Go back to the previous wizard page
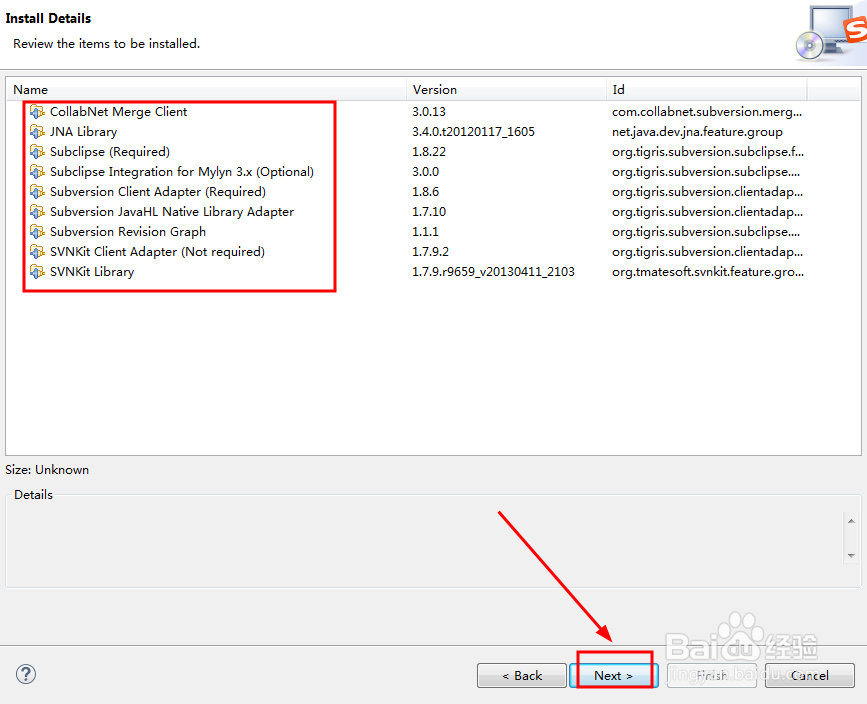Screen dimensions: 867x704 click(x=521, y=675)
